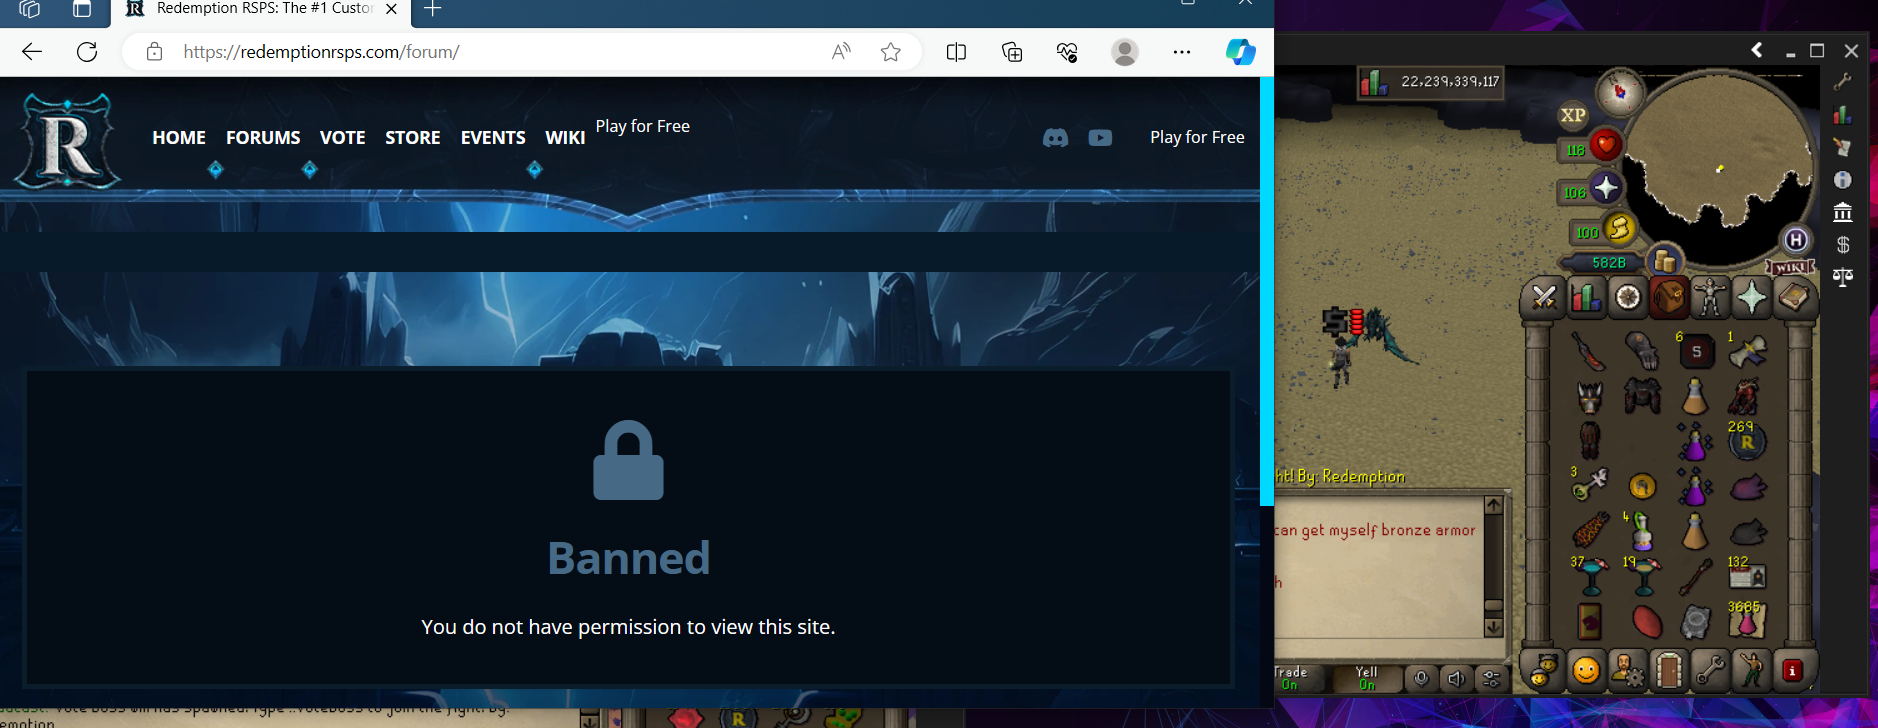The image size is (1878, 728).
Task: Open the Emotes tab icon
Action: (1751, 671)
